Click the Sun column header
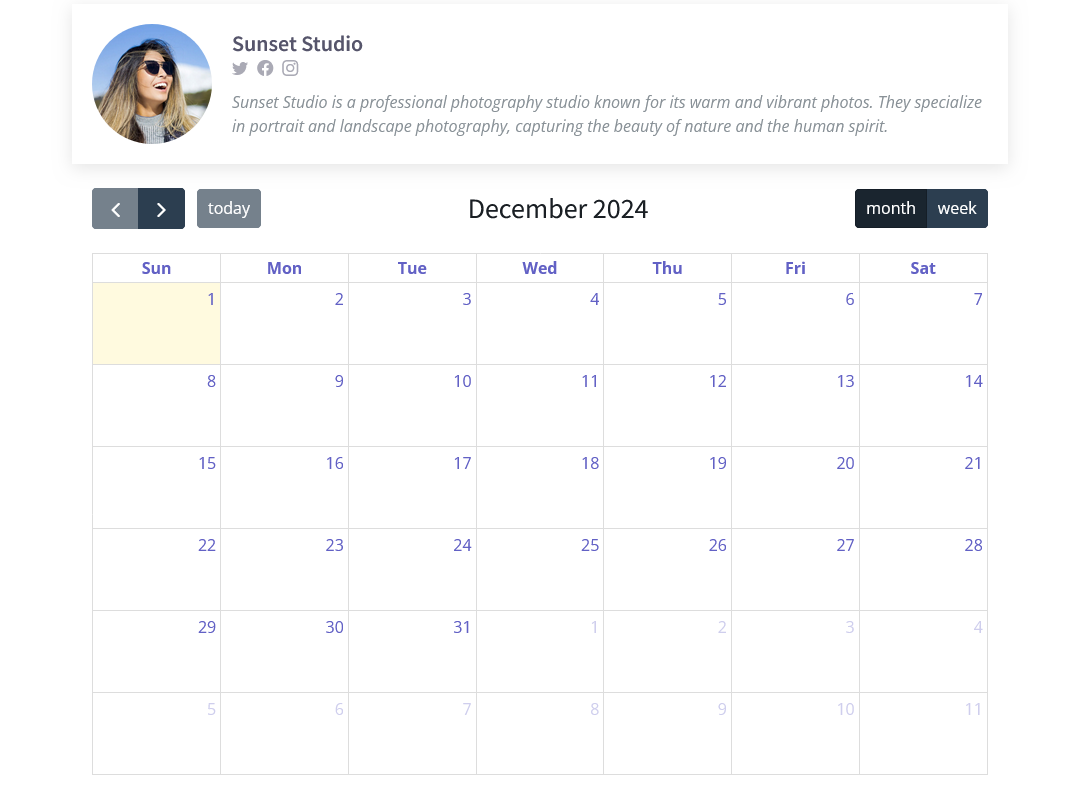 (x=156, y=268)
